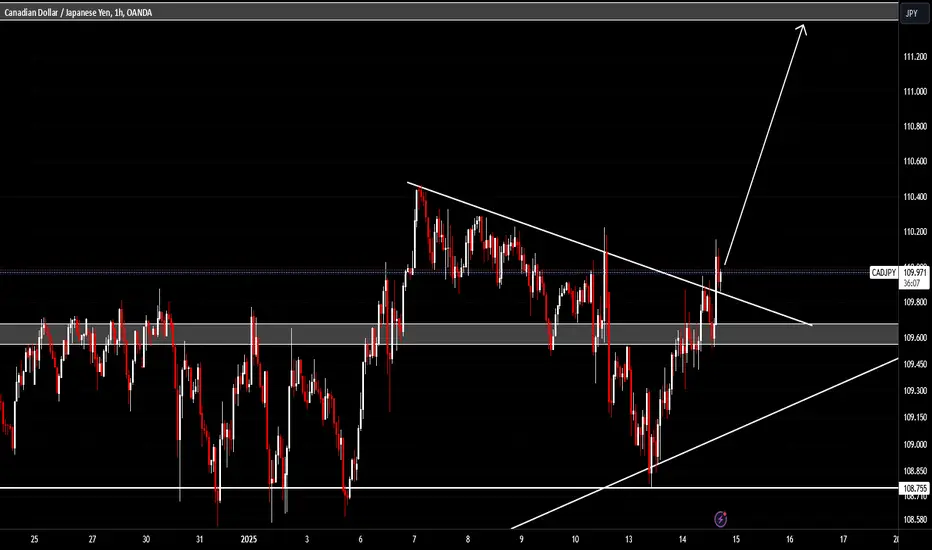Click the 110.600 price scale label

(915, 161)
